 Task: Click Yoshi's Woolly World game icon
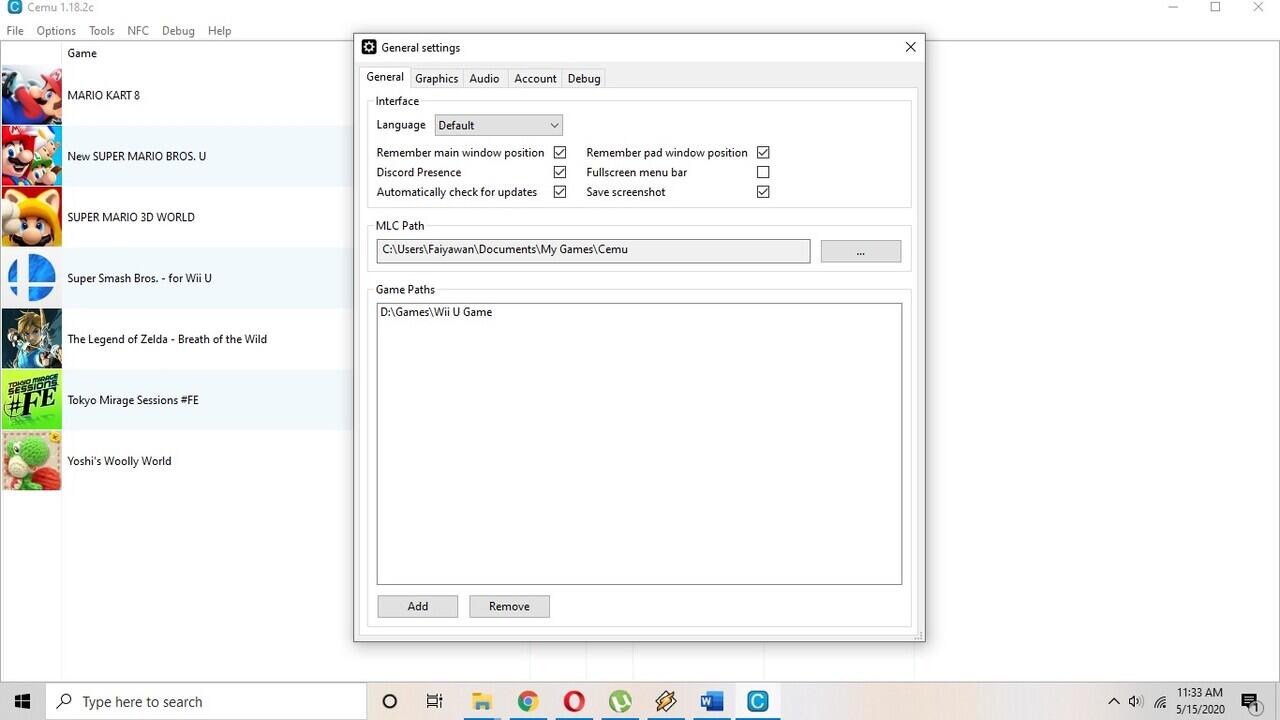click(31, 461)
